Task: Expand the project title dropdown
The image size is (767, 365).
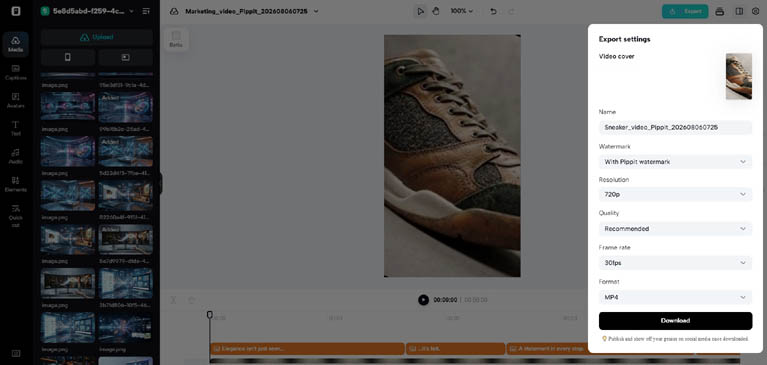Action: tap(316, 11)
